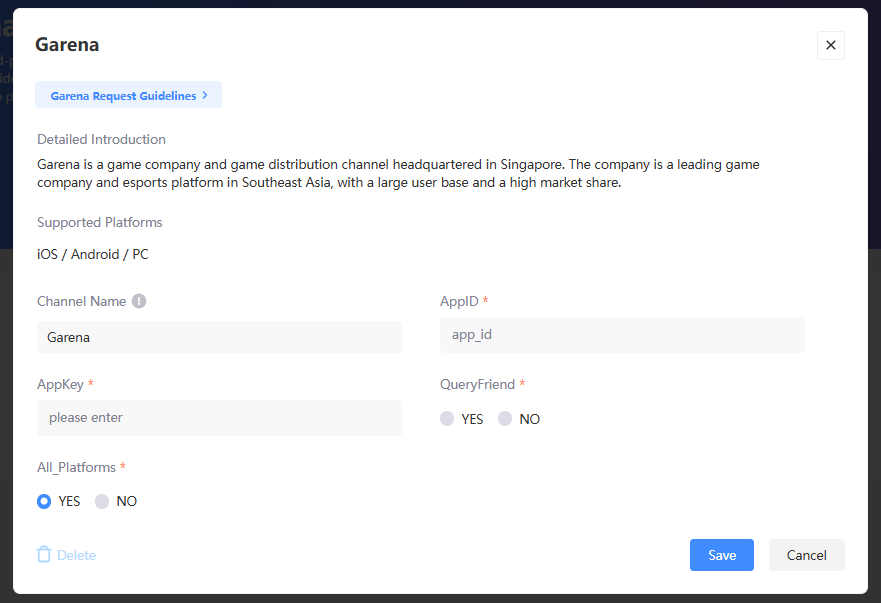Image resolution: width=881 pixels, height=603 pixels.
Task: Click into the AppID input field
Action: [622, 335]
